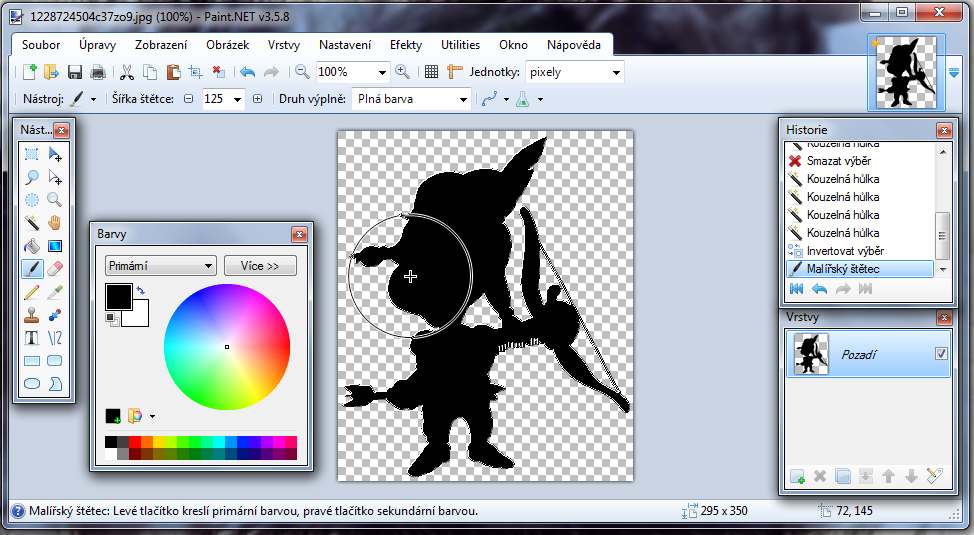The height and width of the screenshot is (535, 974).
Task: Toggle visibility checkbox of Pozadí layer
Action: (939, 354)
